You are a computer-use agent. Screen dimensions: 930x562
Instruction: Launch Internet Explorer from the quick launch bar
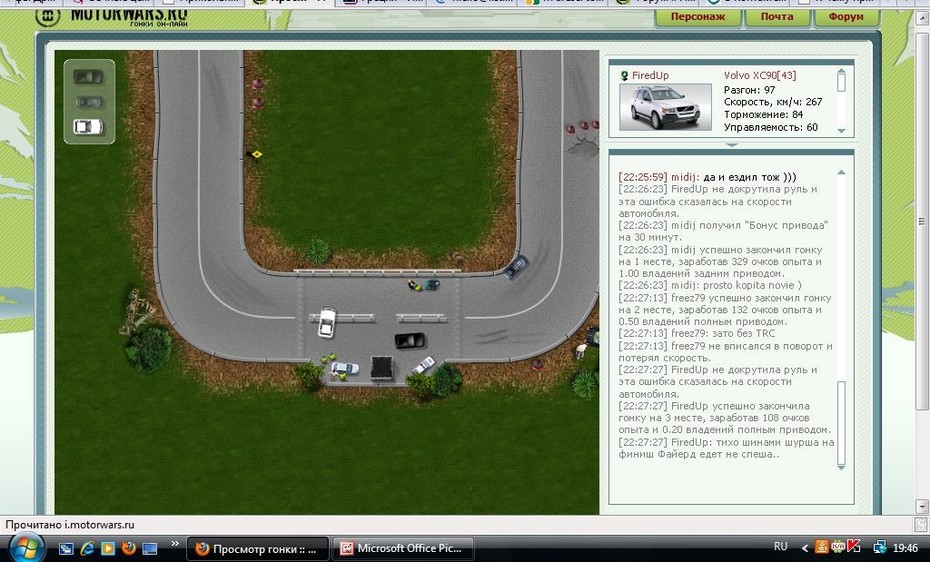(x=86, y=548)
